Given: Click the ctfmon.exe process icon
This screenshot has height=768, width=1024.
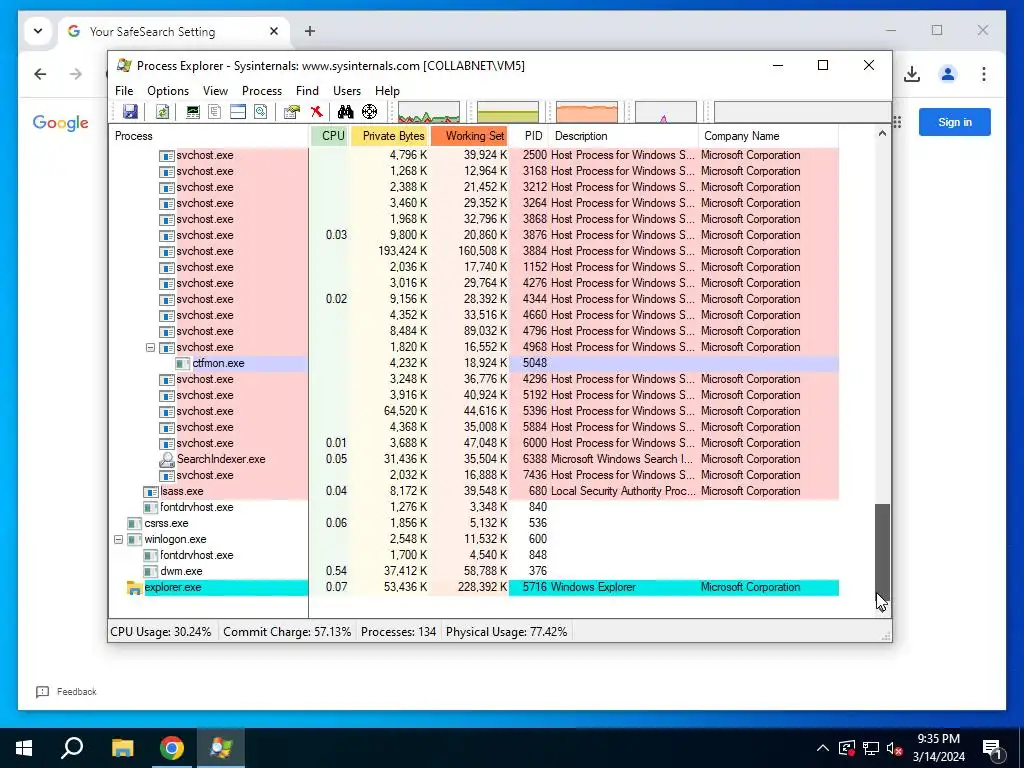Looking at the screenshot, I should 183,364.
